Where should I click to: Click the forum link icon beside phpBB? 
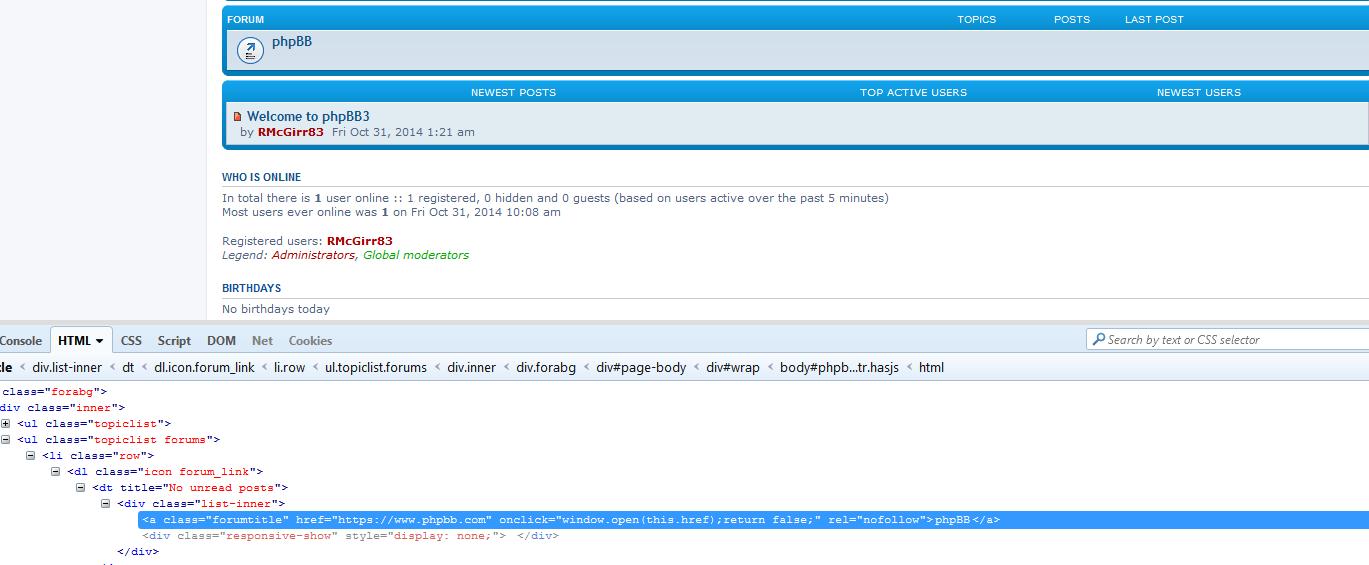click(x=250, y=50)
